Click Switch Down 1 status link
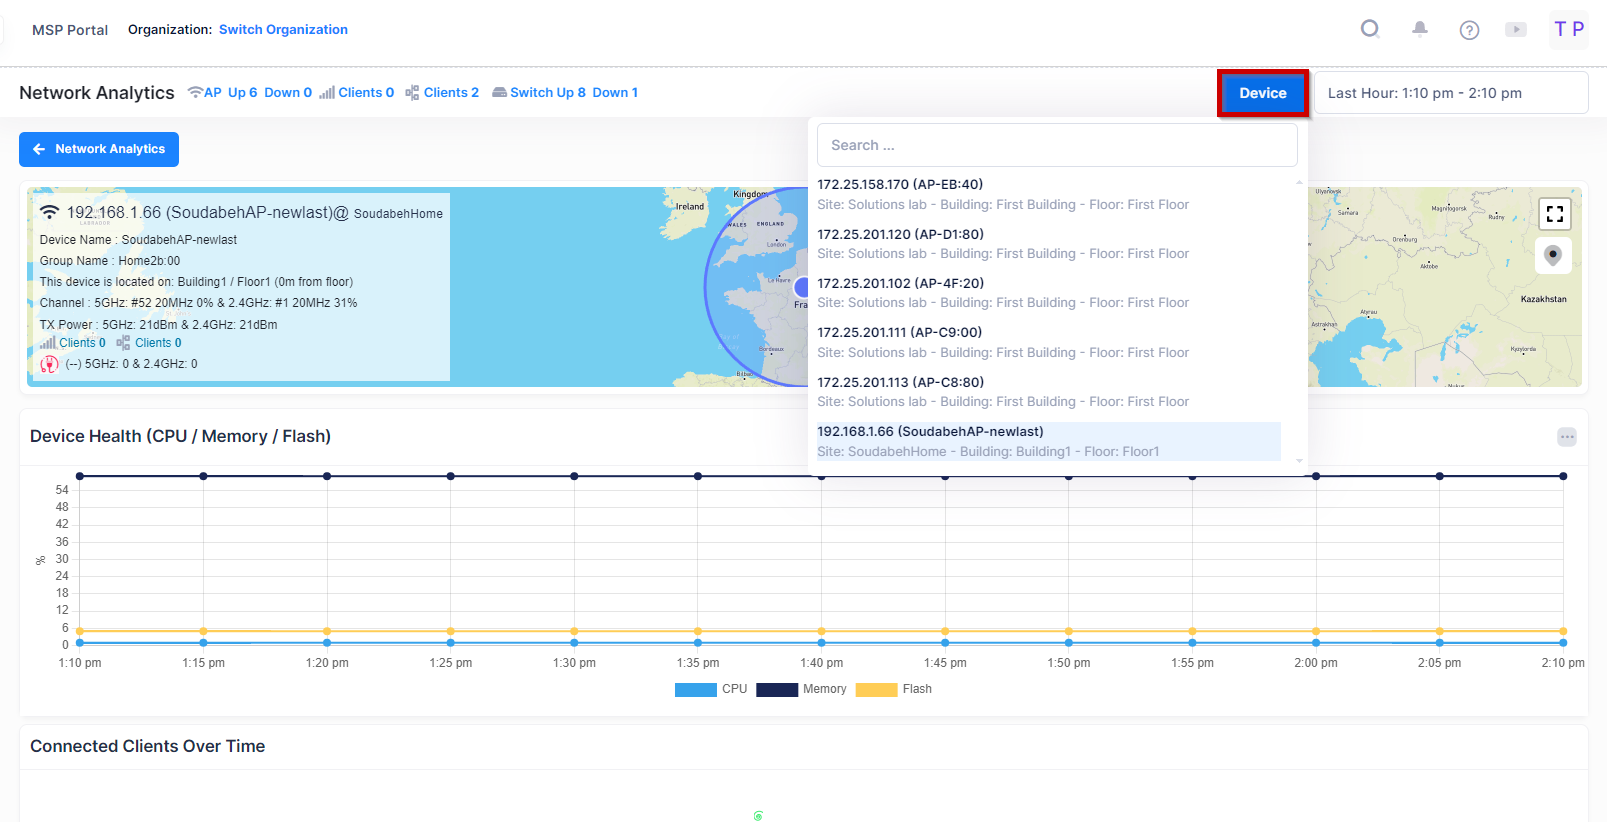 click(x=615, y=93)
